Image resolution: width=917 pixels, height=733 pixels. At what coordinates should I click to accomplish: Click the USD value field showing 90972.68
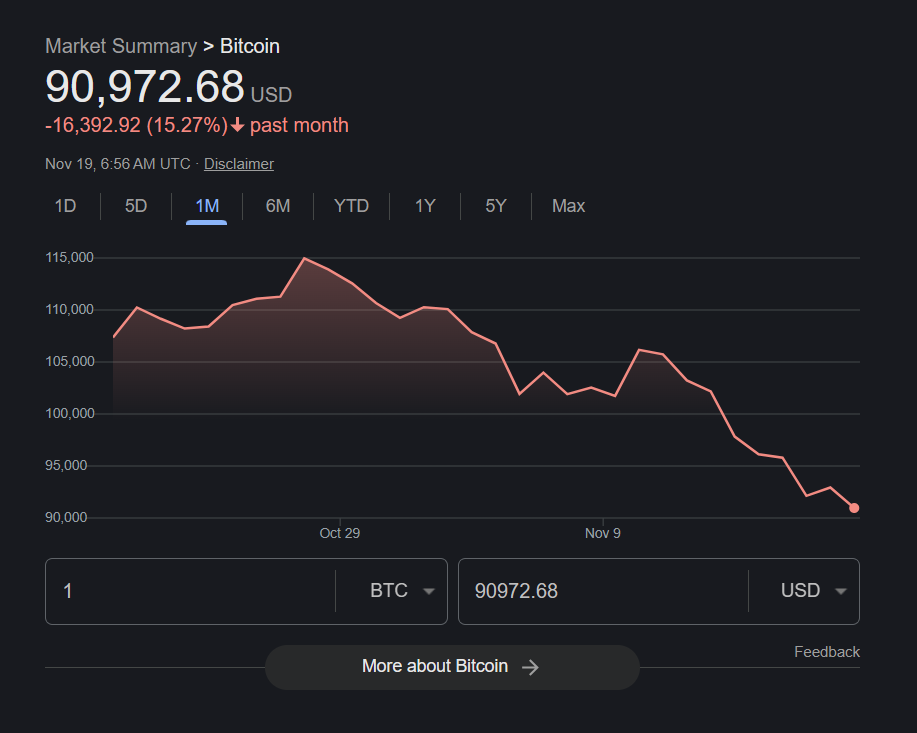coord(600,591)
